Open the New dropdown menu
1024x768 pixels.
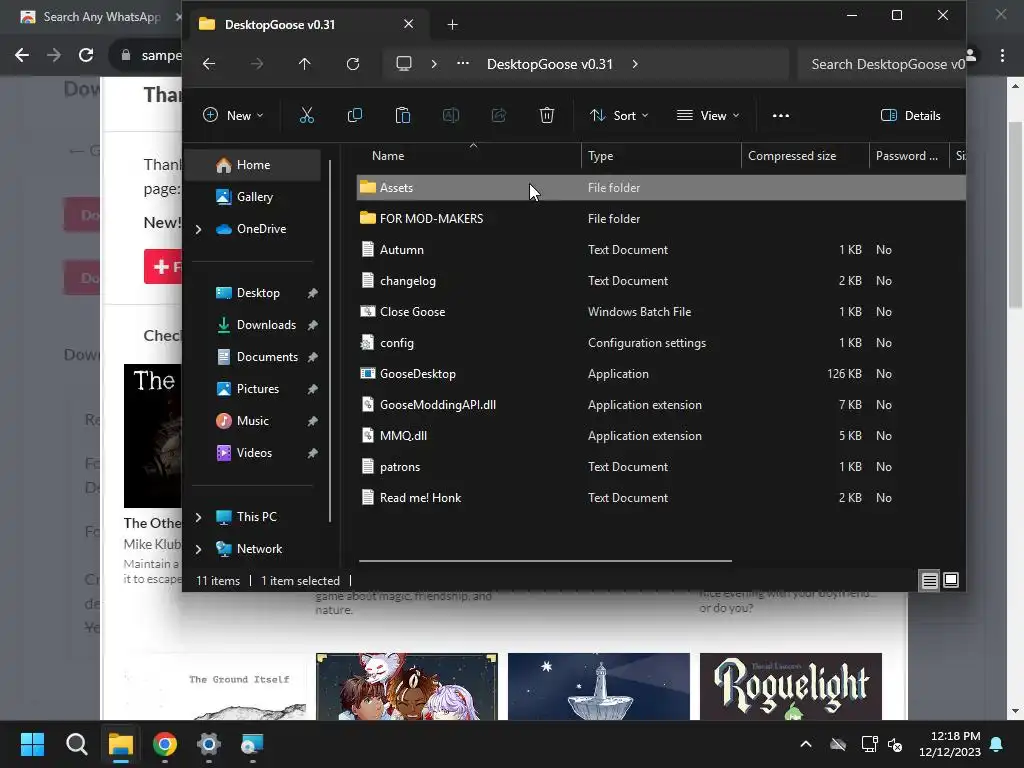point(233,116)
